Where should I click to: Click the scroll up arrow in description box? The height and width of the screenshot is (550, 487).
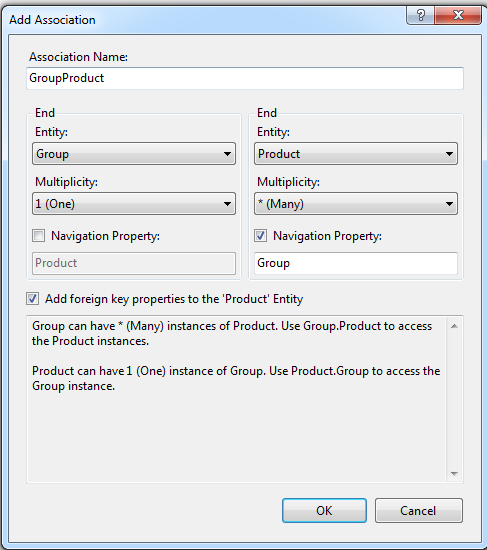[454, 326]
